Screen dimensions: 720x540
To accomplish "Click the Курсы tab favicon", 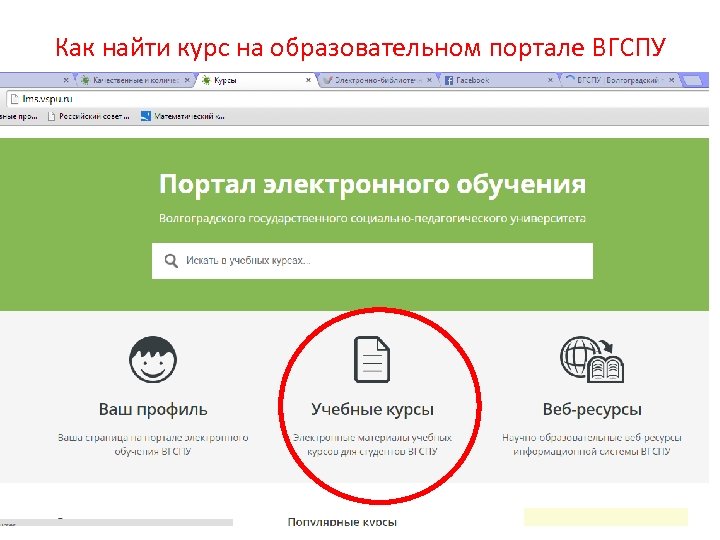I will [x=207, y=80].
